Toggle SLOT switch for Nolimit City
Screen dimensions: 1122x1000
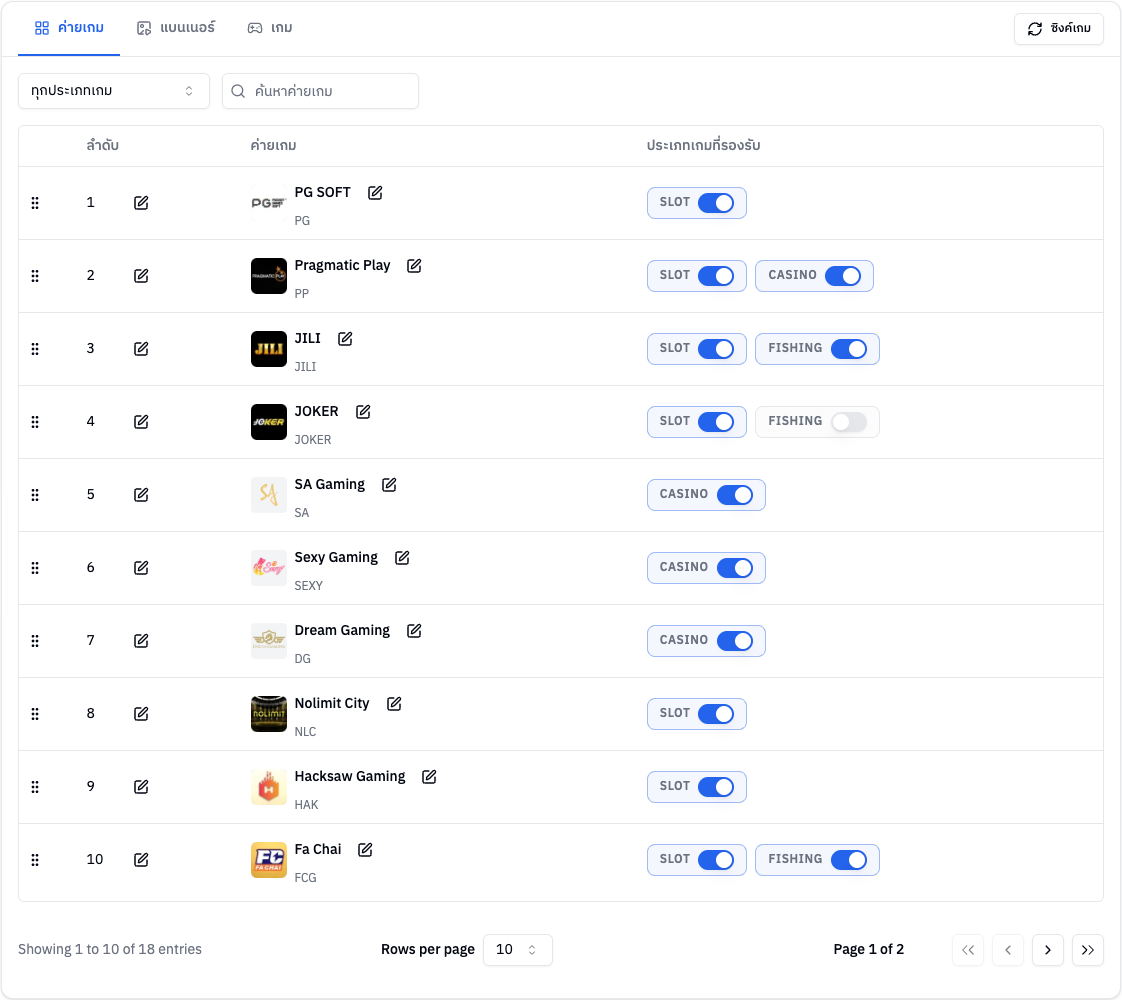point(716,714)
